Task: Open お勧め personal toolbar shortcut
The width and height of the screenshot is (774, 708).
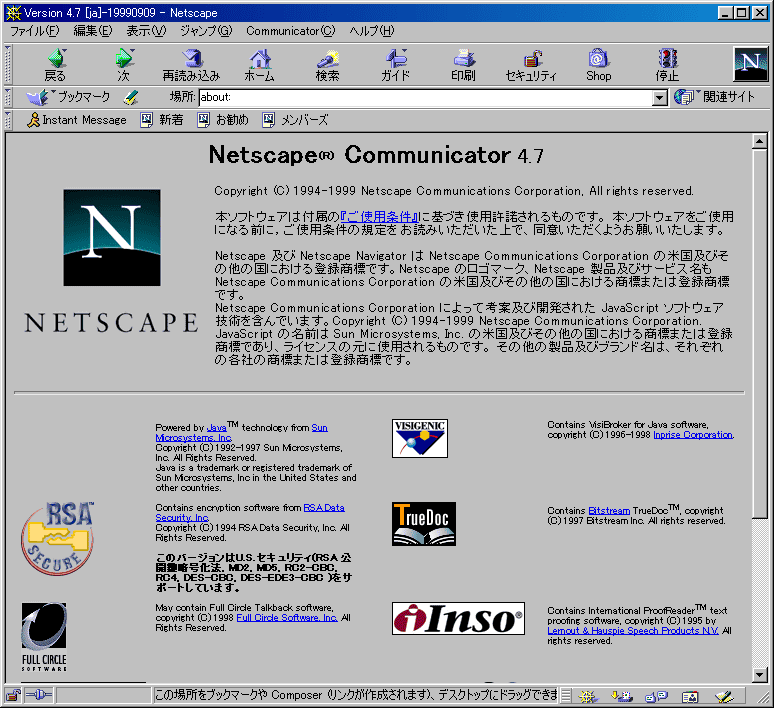Action: click(x=223, y=120)
